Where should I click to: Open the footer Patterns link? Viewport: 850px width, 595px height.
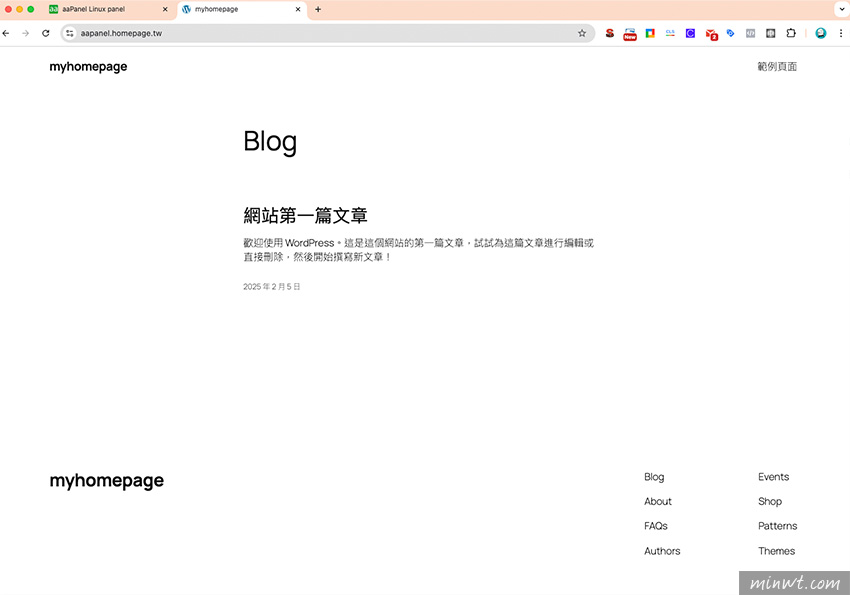[777, 526]
